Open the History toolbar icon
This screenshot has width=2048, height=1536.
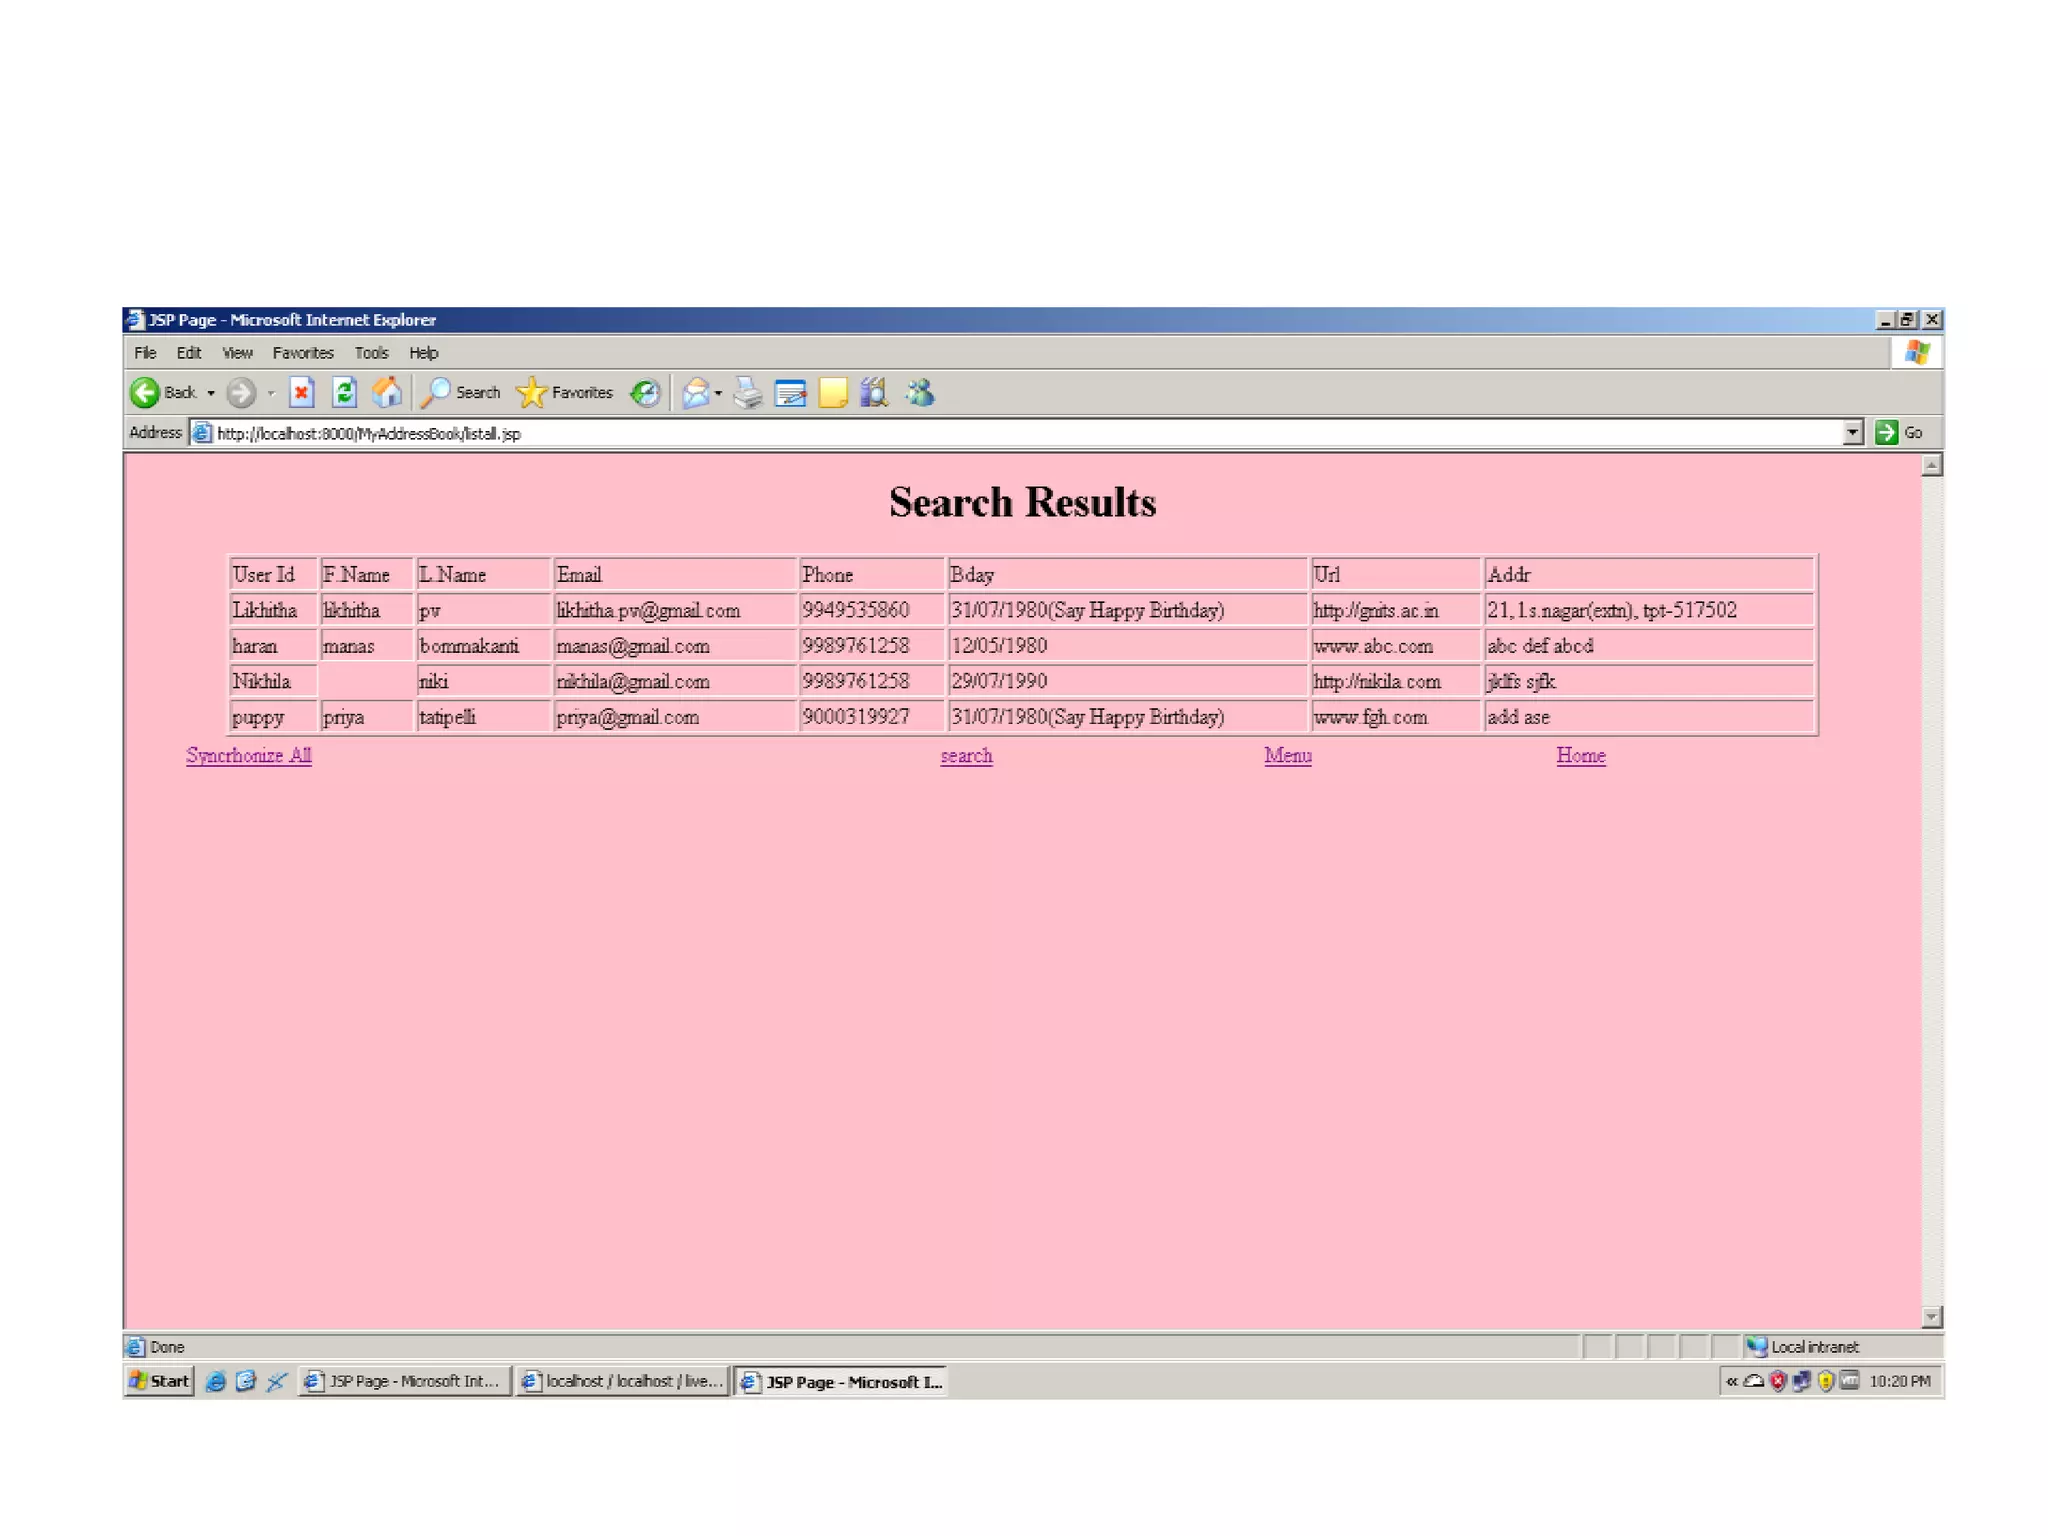[645, 393]
